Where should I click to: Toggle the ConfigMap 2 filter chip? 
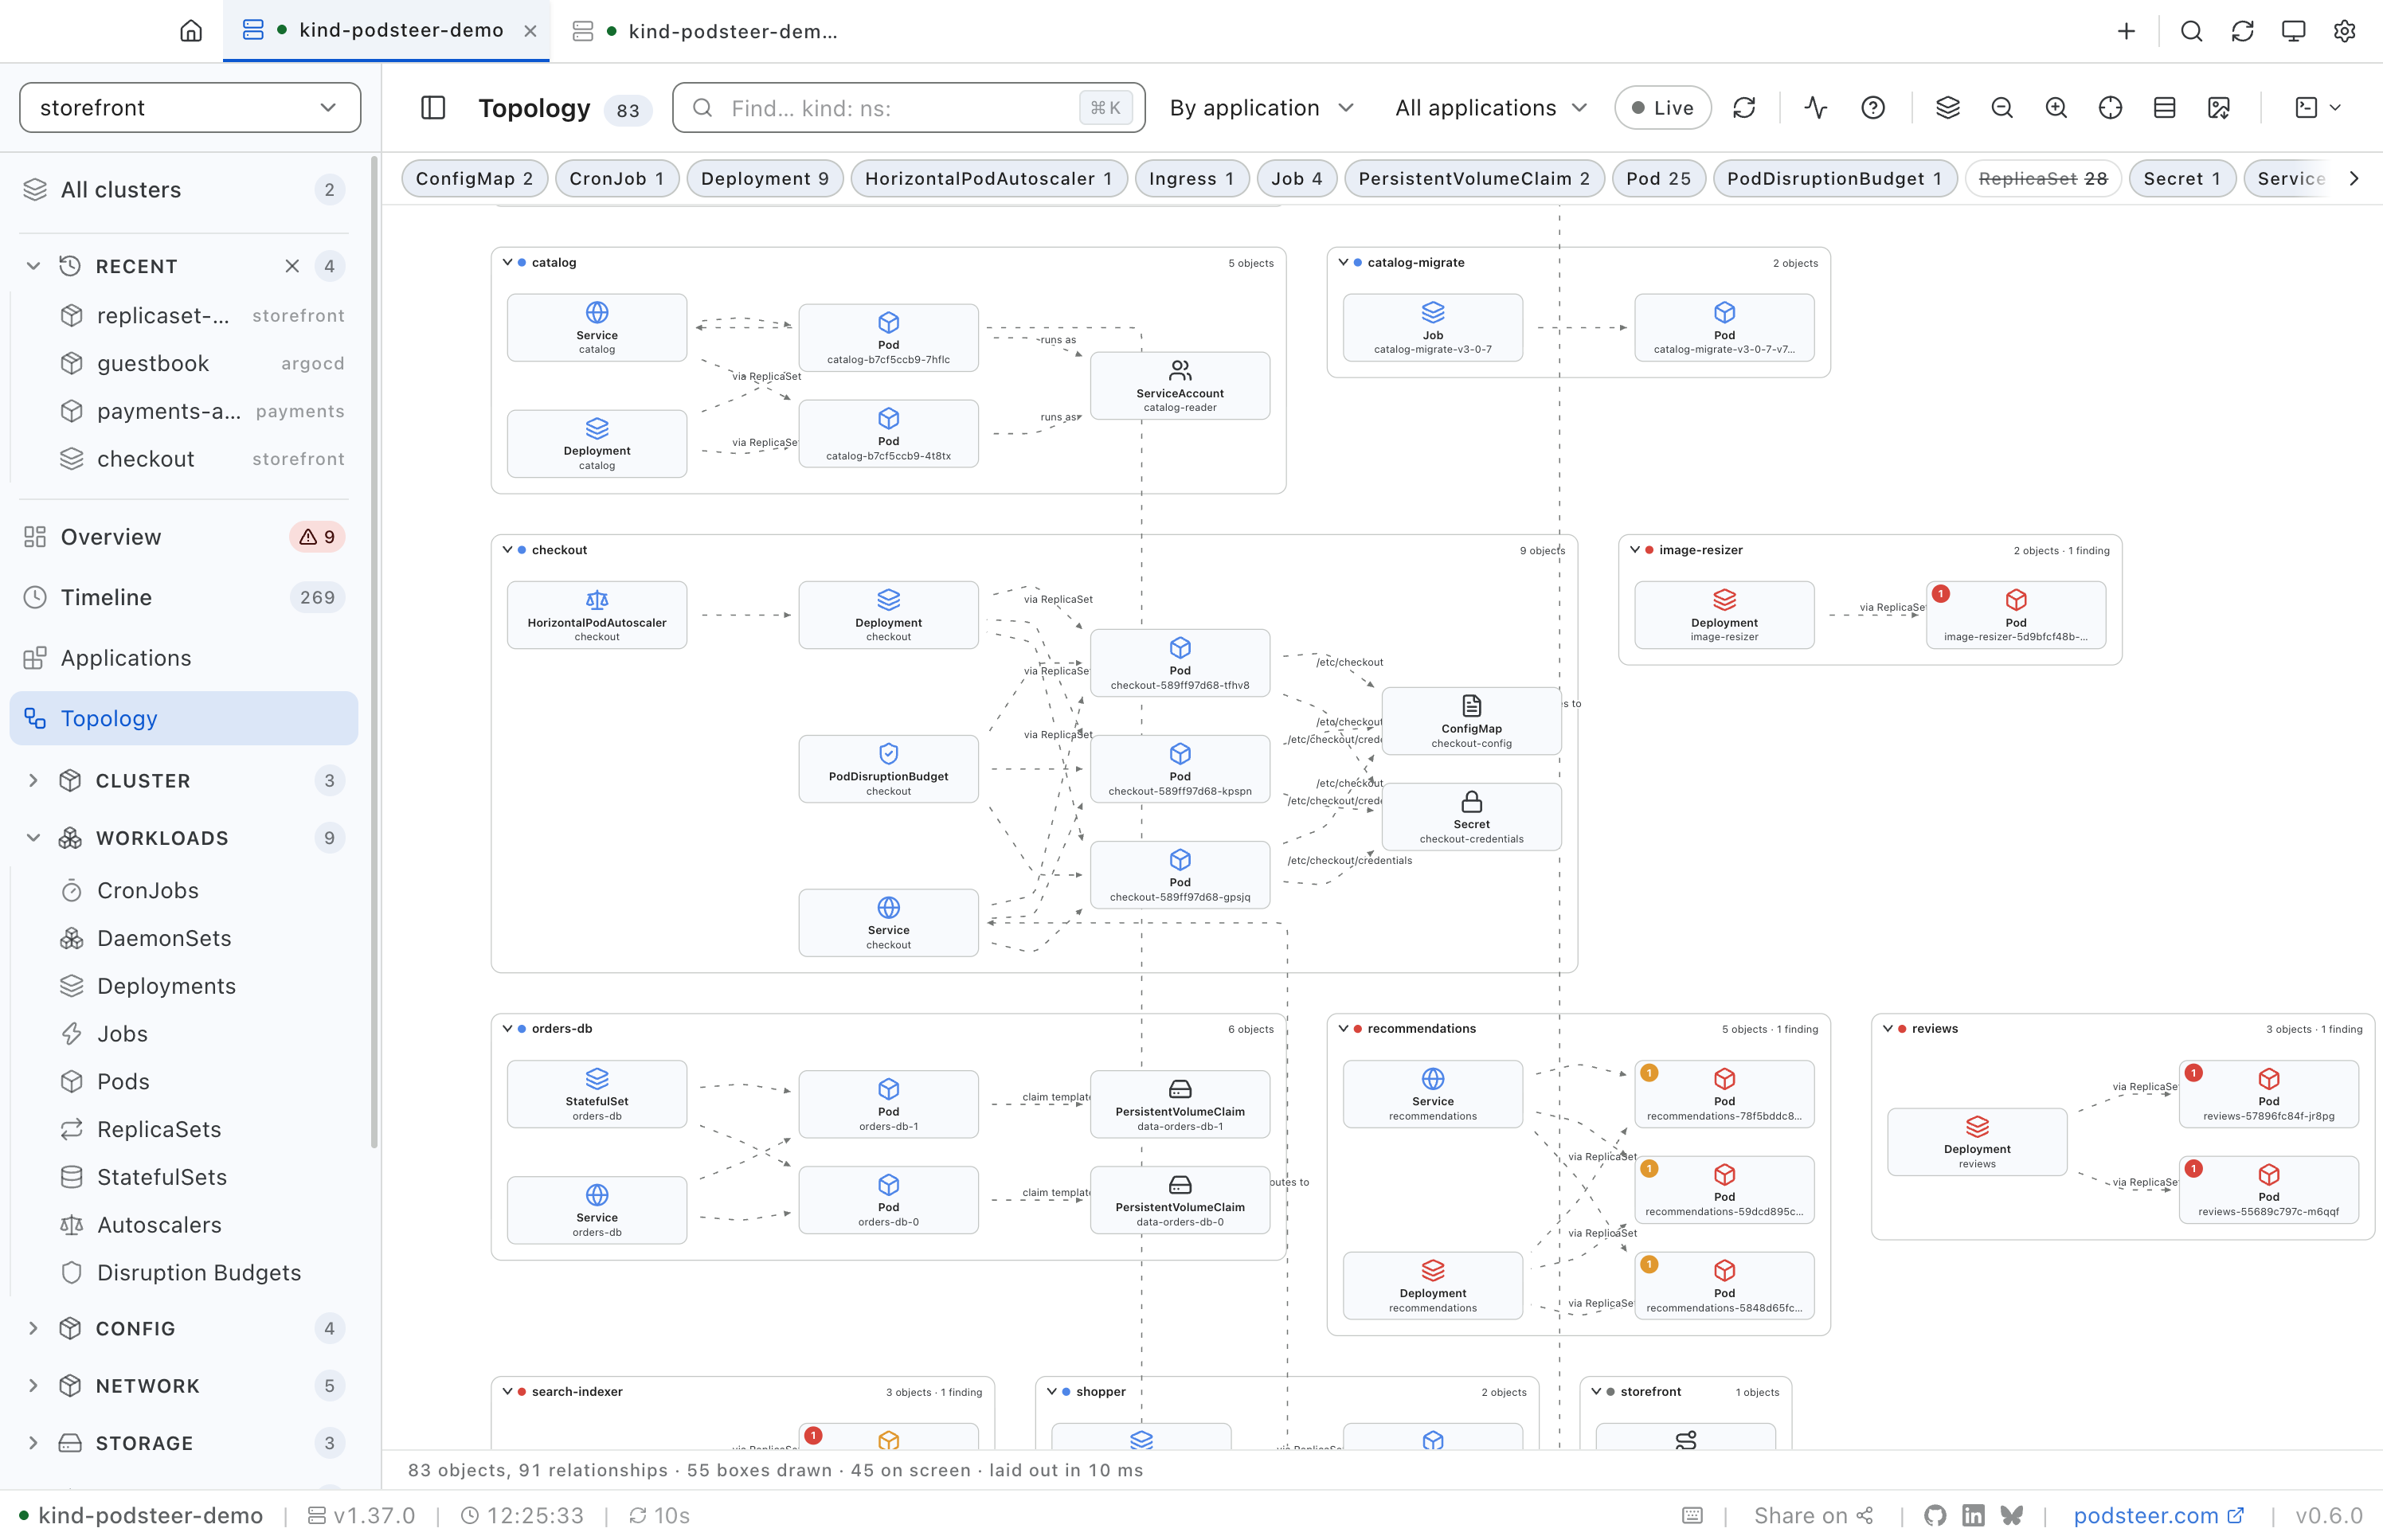pos(474,179)
